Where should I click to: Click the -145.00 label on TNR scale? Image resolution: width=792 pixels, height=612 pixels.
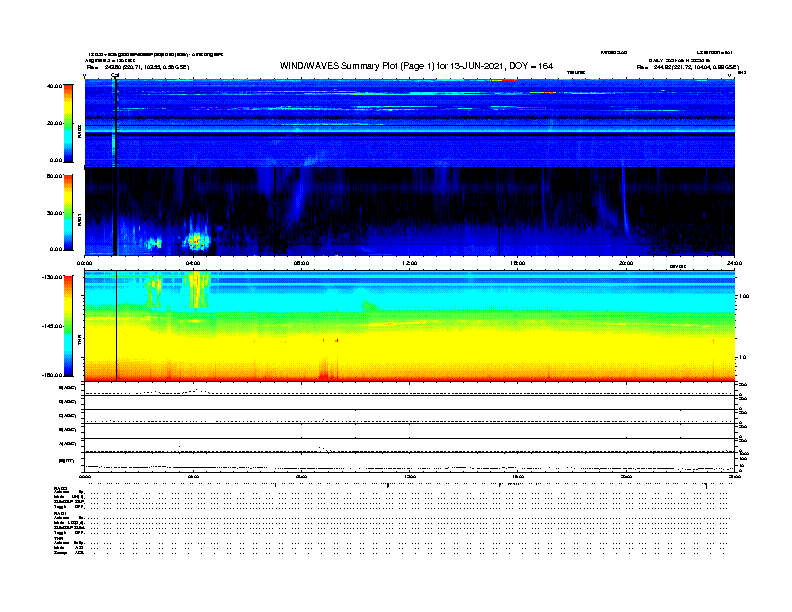point(52,326)
